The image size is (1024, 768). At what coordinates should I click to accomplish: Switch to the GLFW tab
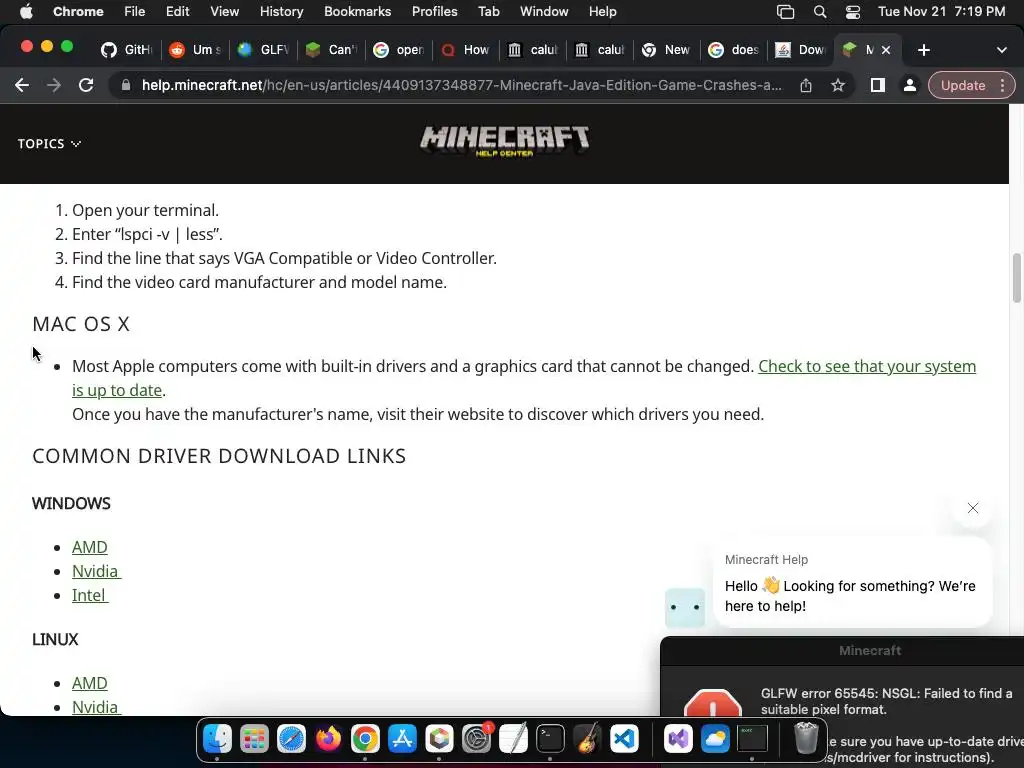pos(263,50)
